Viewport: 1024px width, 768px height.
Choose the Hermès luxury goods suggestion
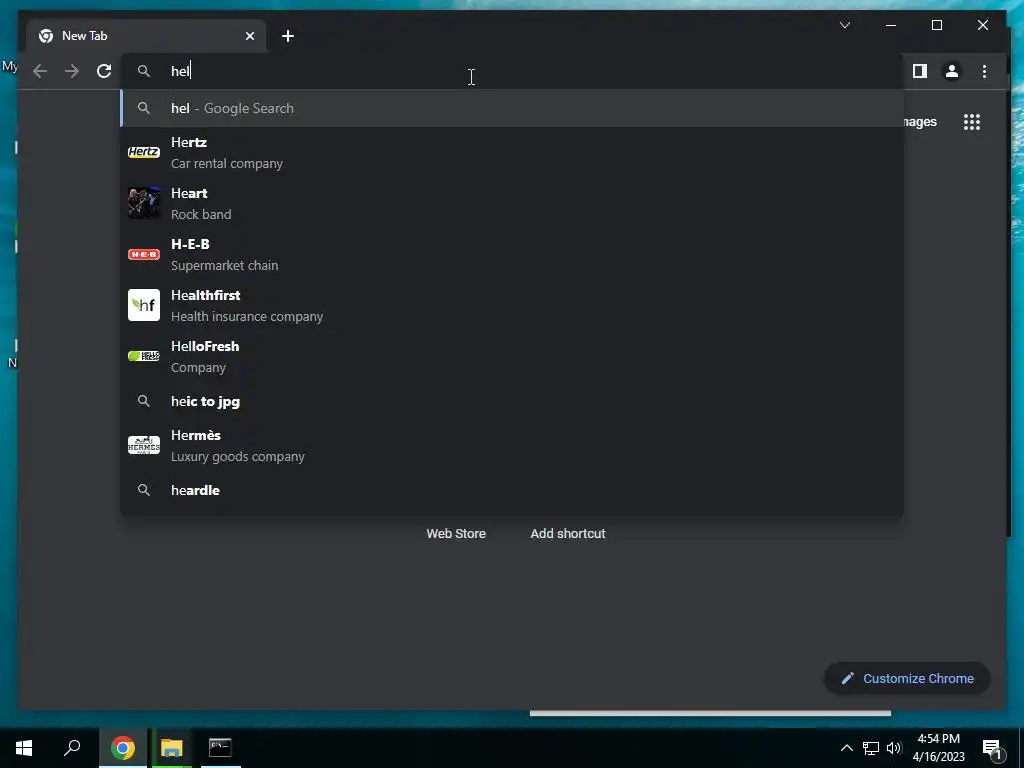pos(512,445)
